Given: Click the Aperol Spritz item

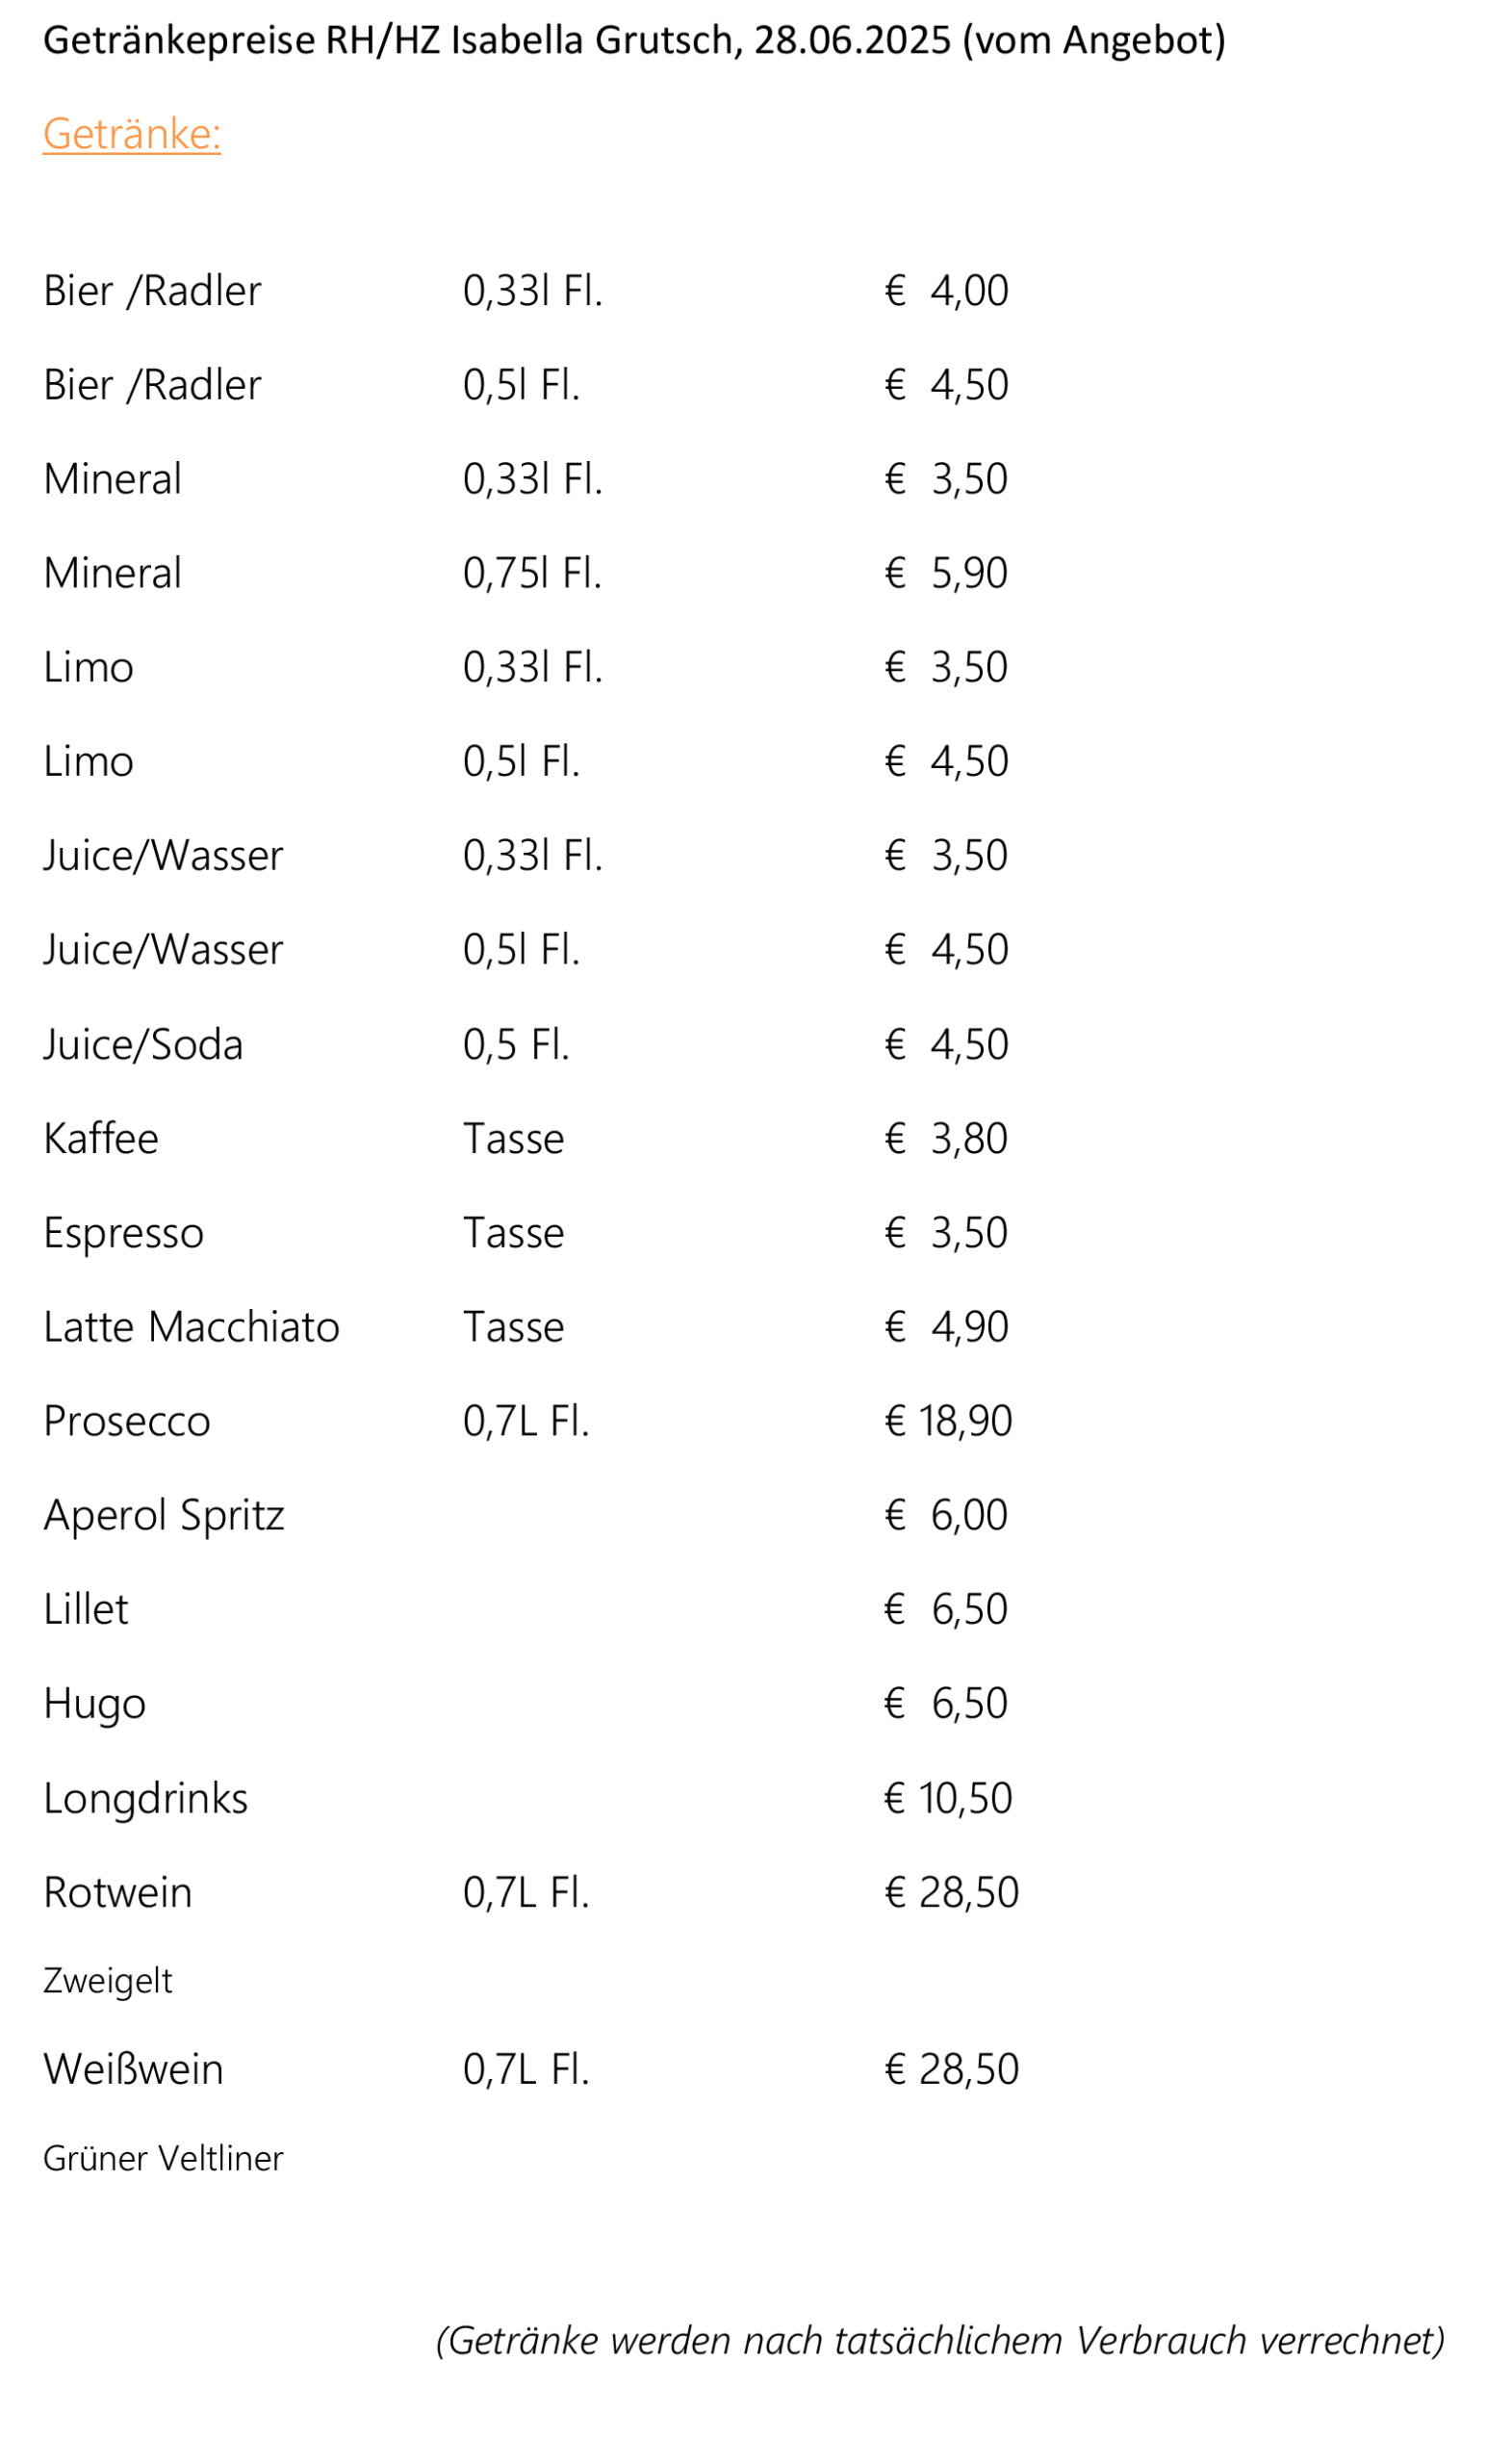Looking at the screenshot, I should (164, 1516).
